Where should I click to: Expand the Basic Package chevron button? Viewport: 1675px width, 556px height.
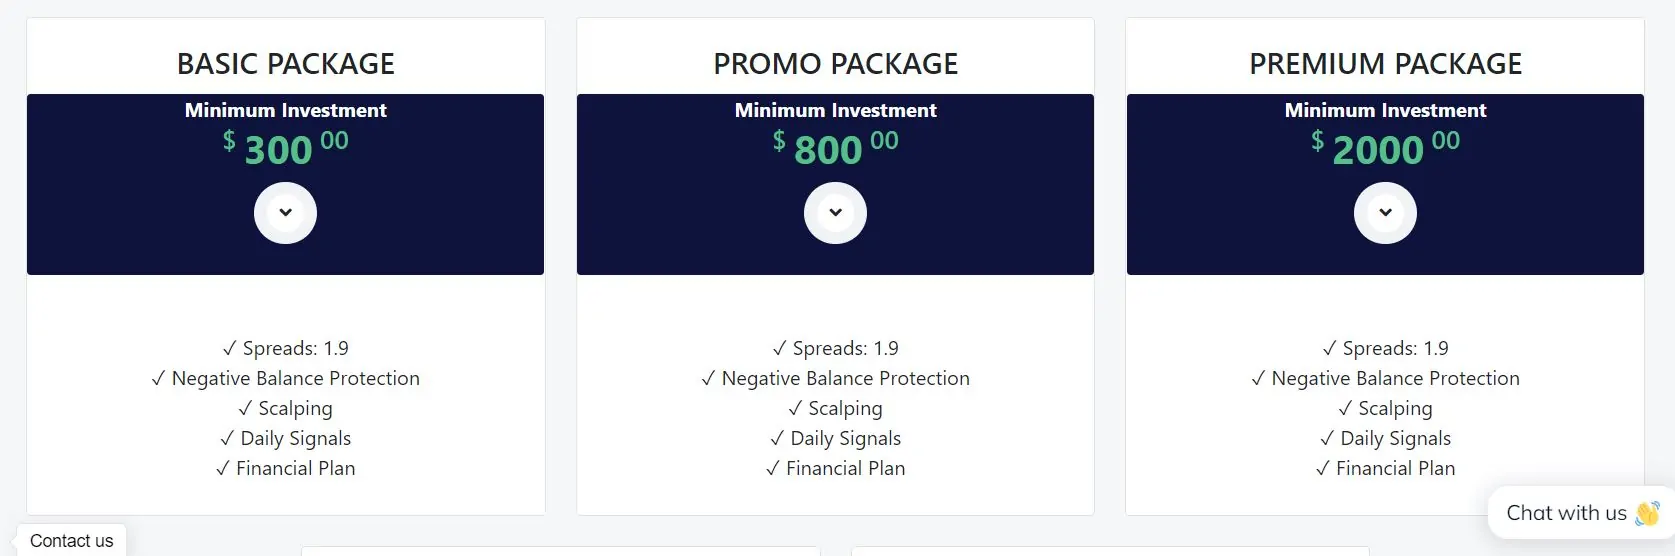click(285, 212)
